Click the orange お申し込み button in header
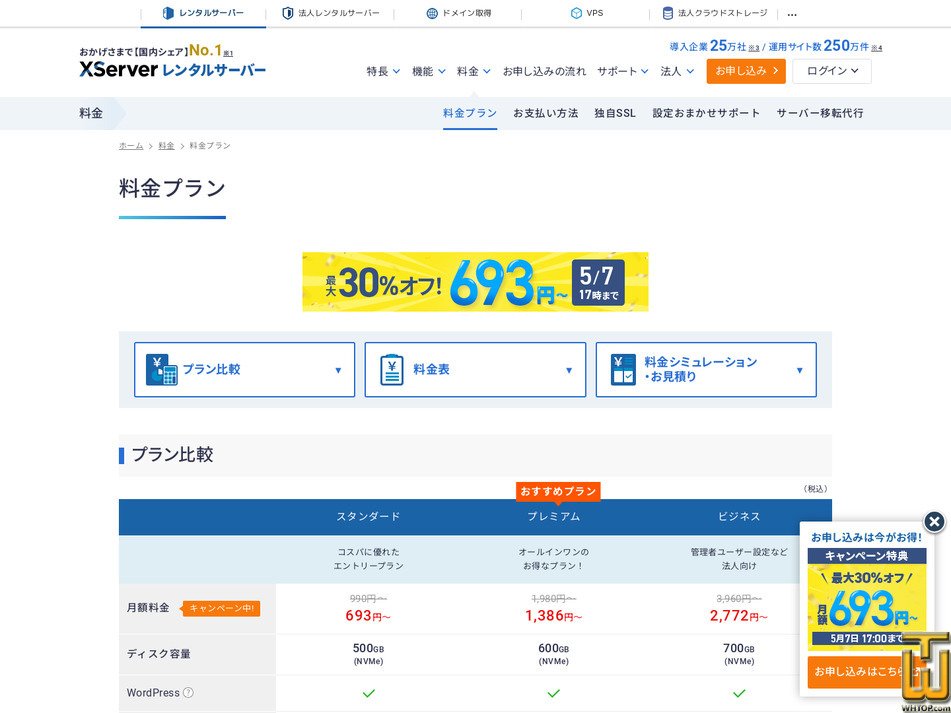The image size is (951, 713). pyautogui.click(x=746, y=71)
